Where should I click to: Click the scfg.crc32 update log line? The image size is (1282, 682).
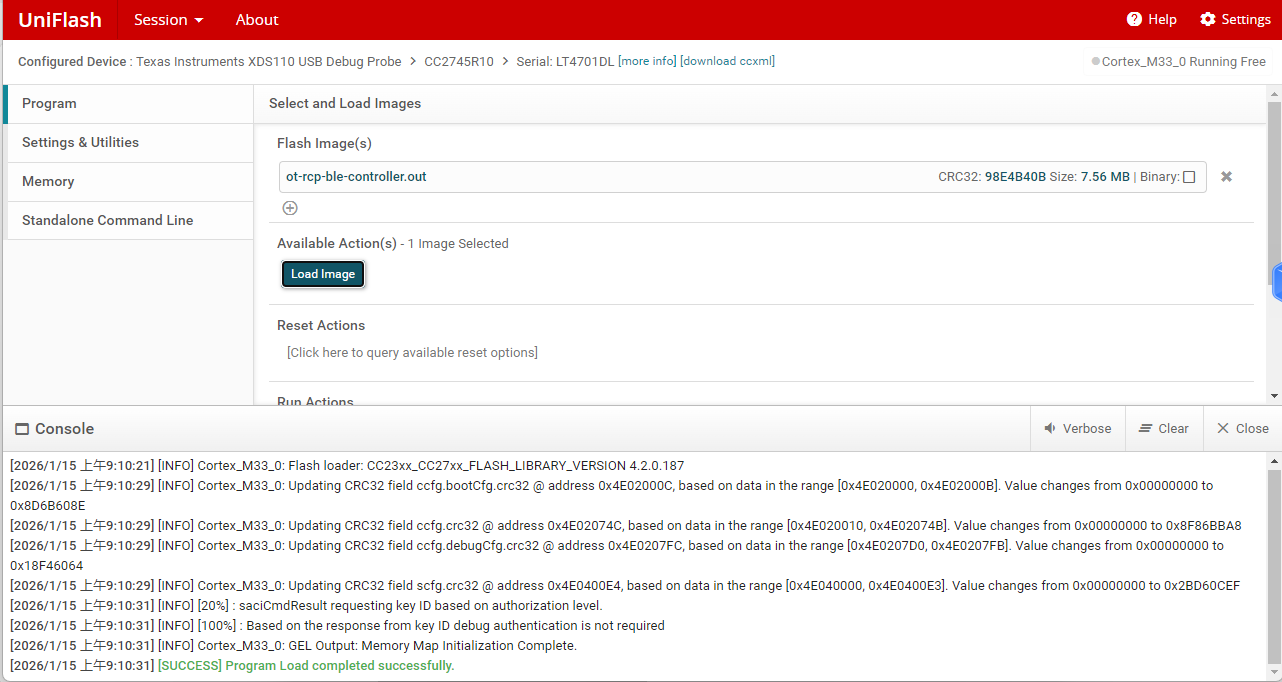625,585
